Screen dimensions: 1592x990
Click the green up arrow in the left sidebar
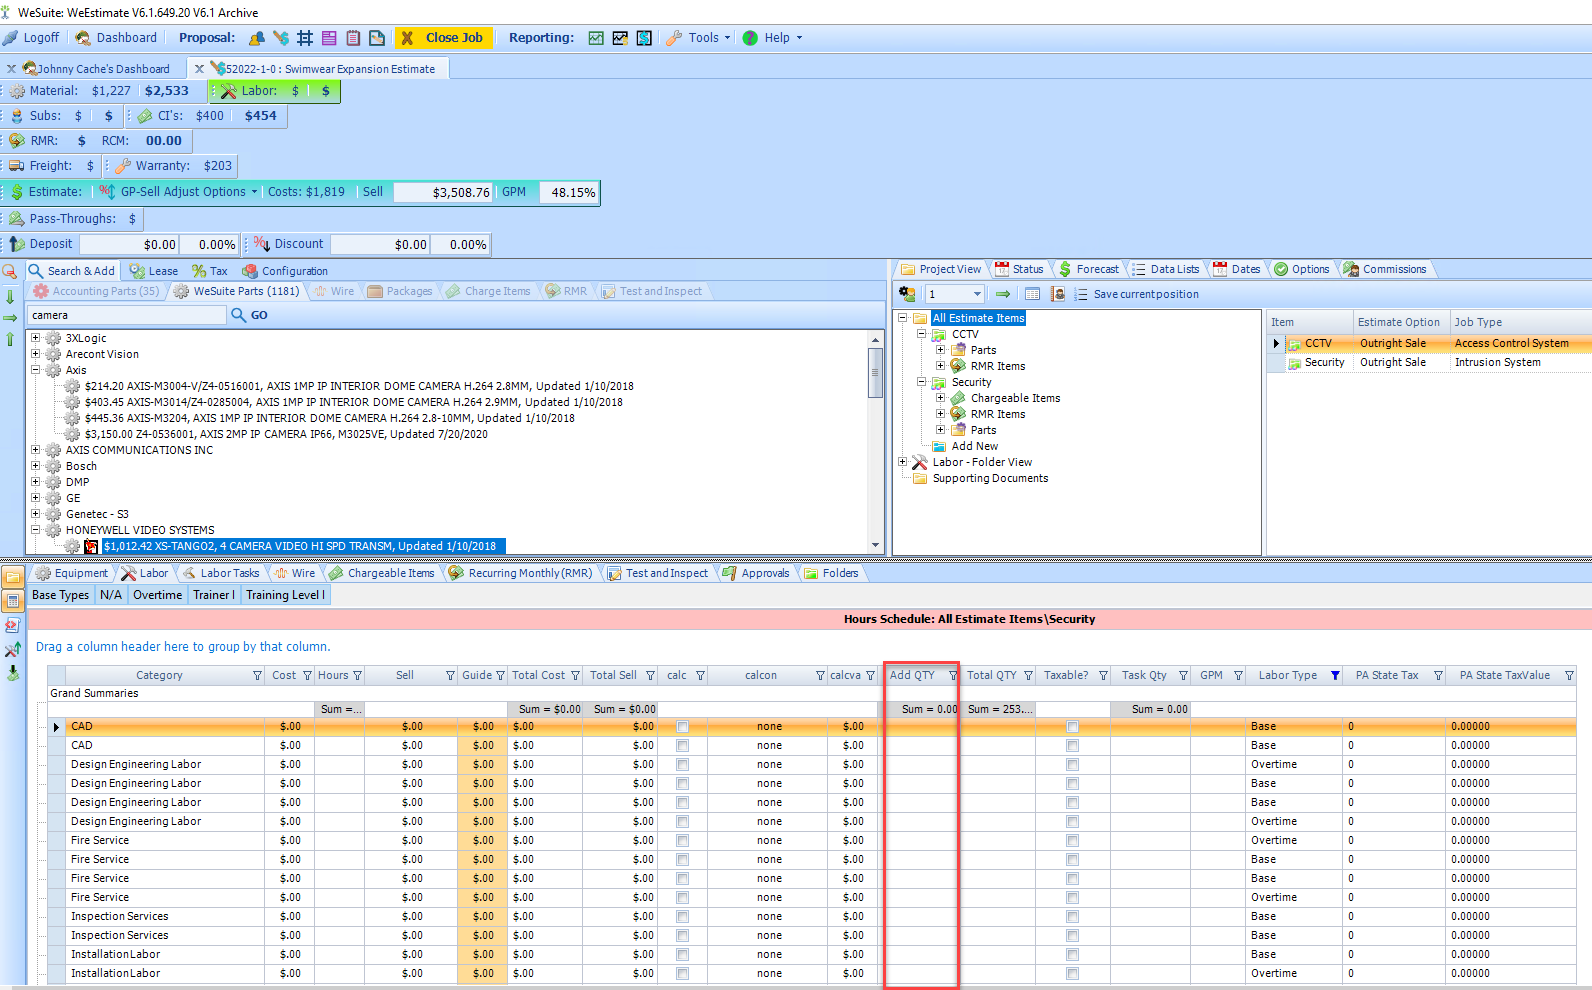point(10,339)
